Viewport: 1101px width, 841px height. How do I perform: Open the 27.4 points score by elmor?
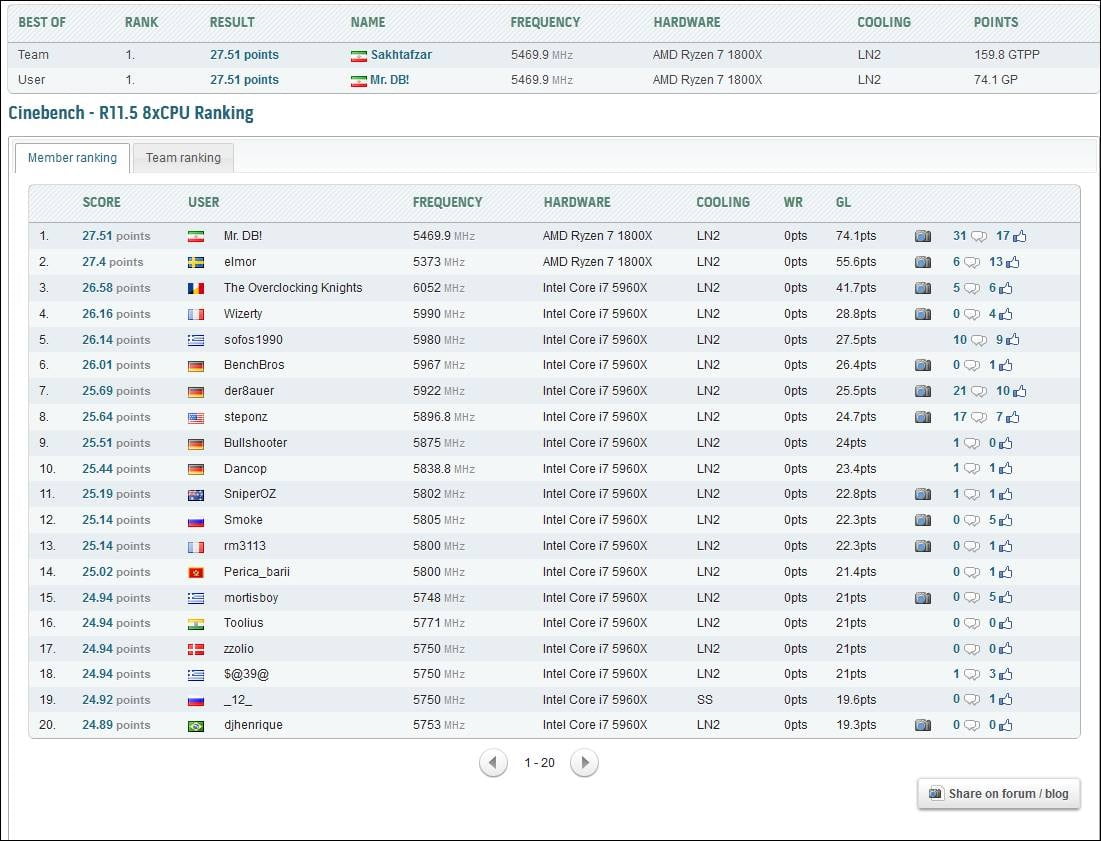[112, 262]
